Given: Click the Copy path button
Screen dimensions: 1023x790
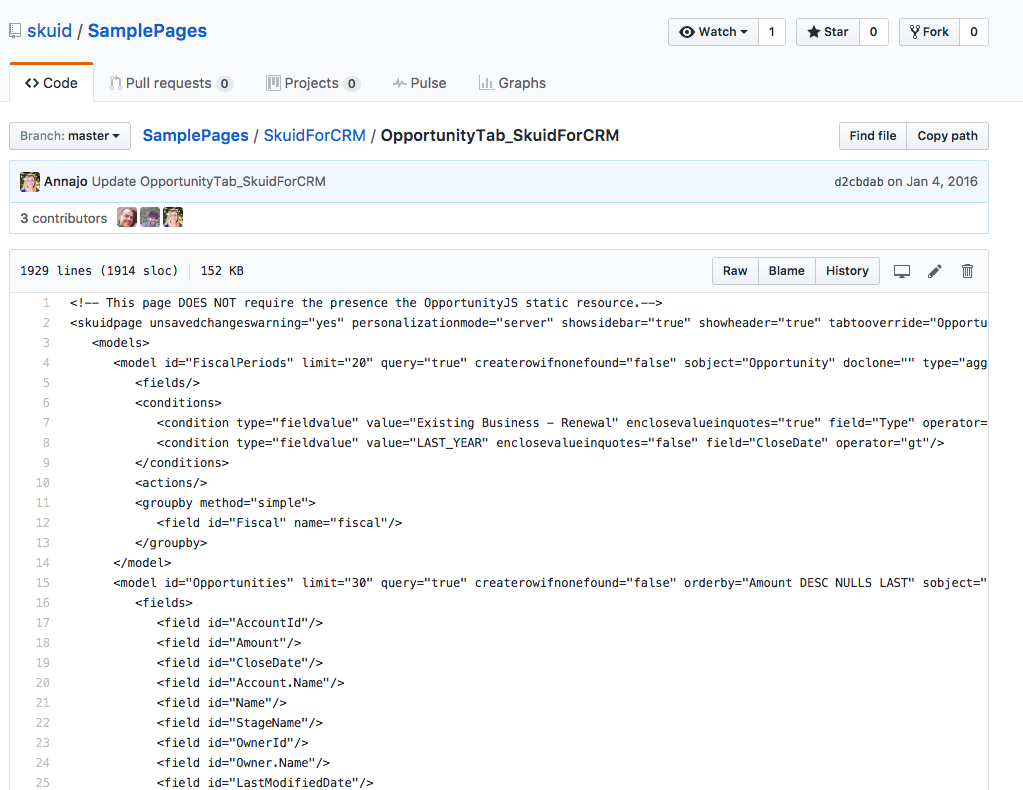Looking at the screenshot, I should click(947, 136).
